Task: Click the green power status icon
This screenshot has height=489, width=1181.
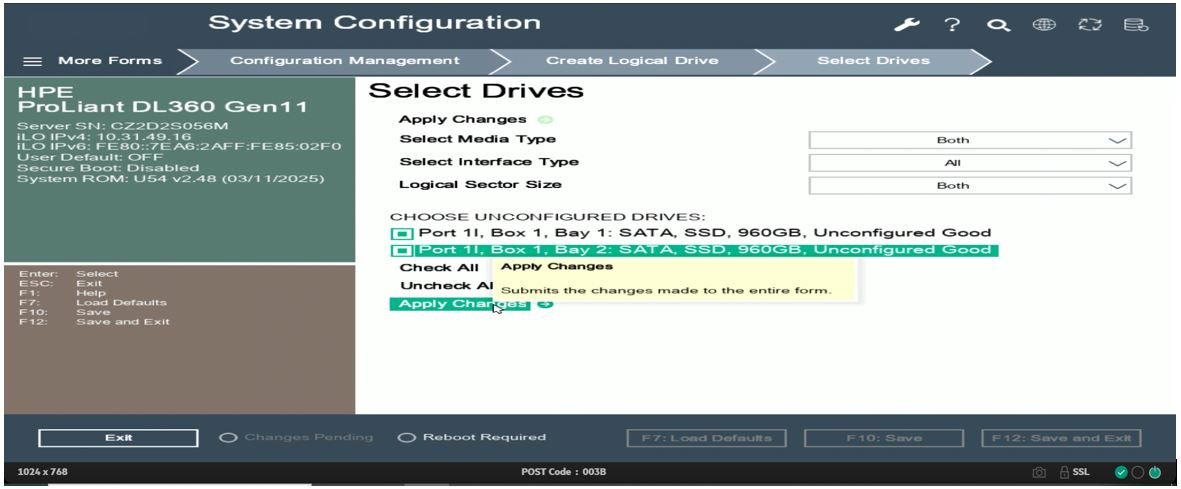Action: pyautogui.click(x=1154, y=472)
